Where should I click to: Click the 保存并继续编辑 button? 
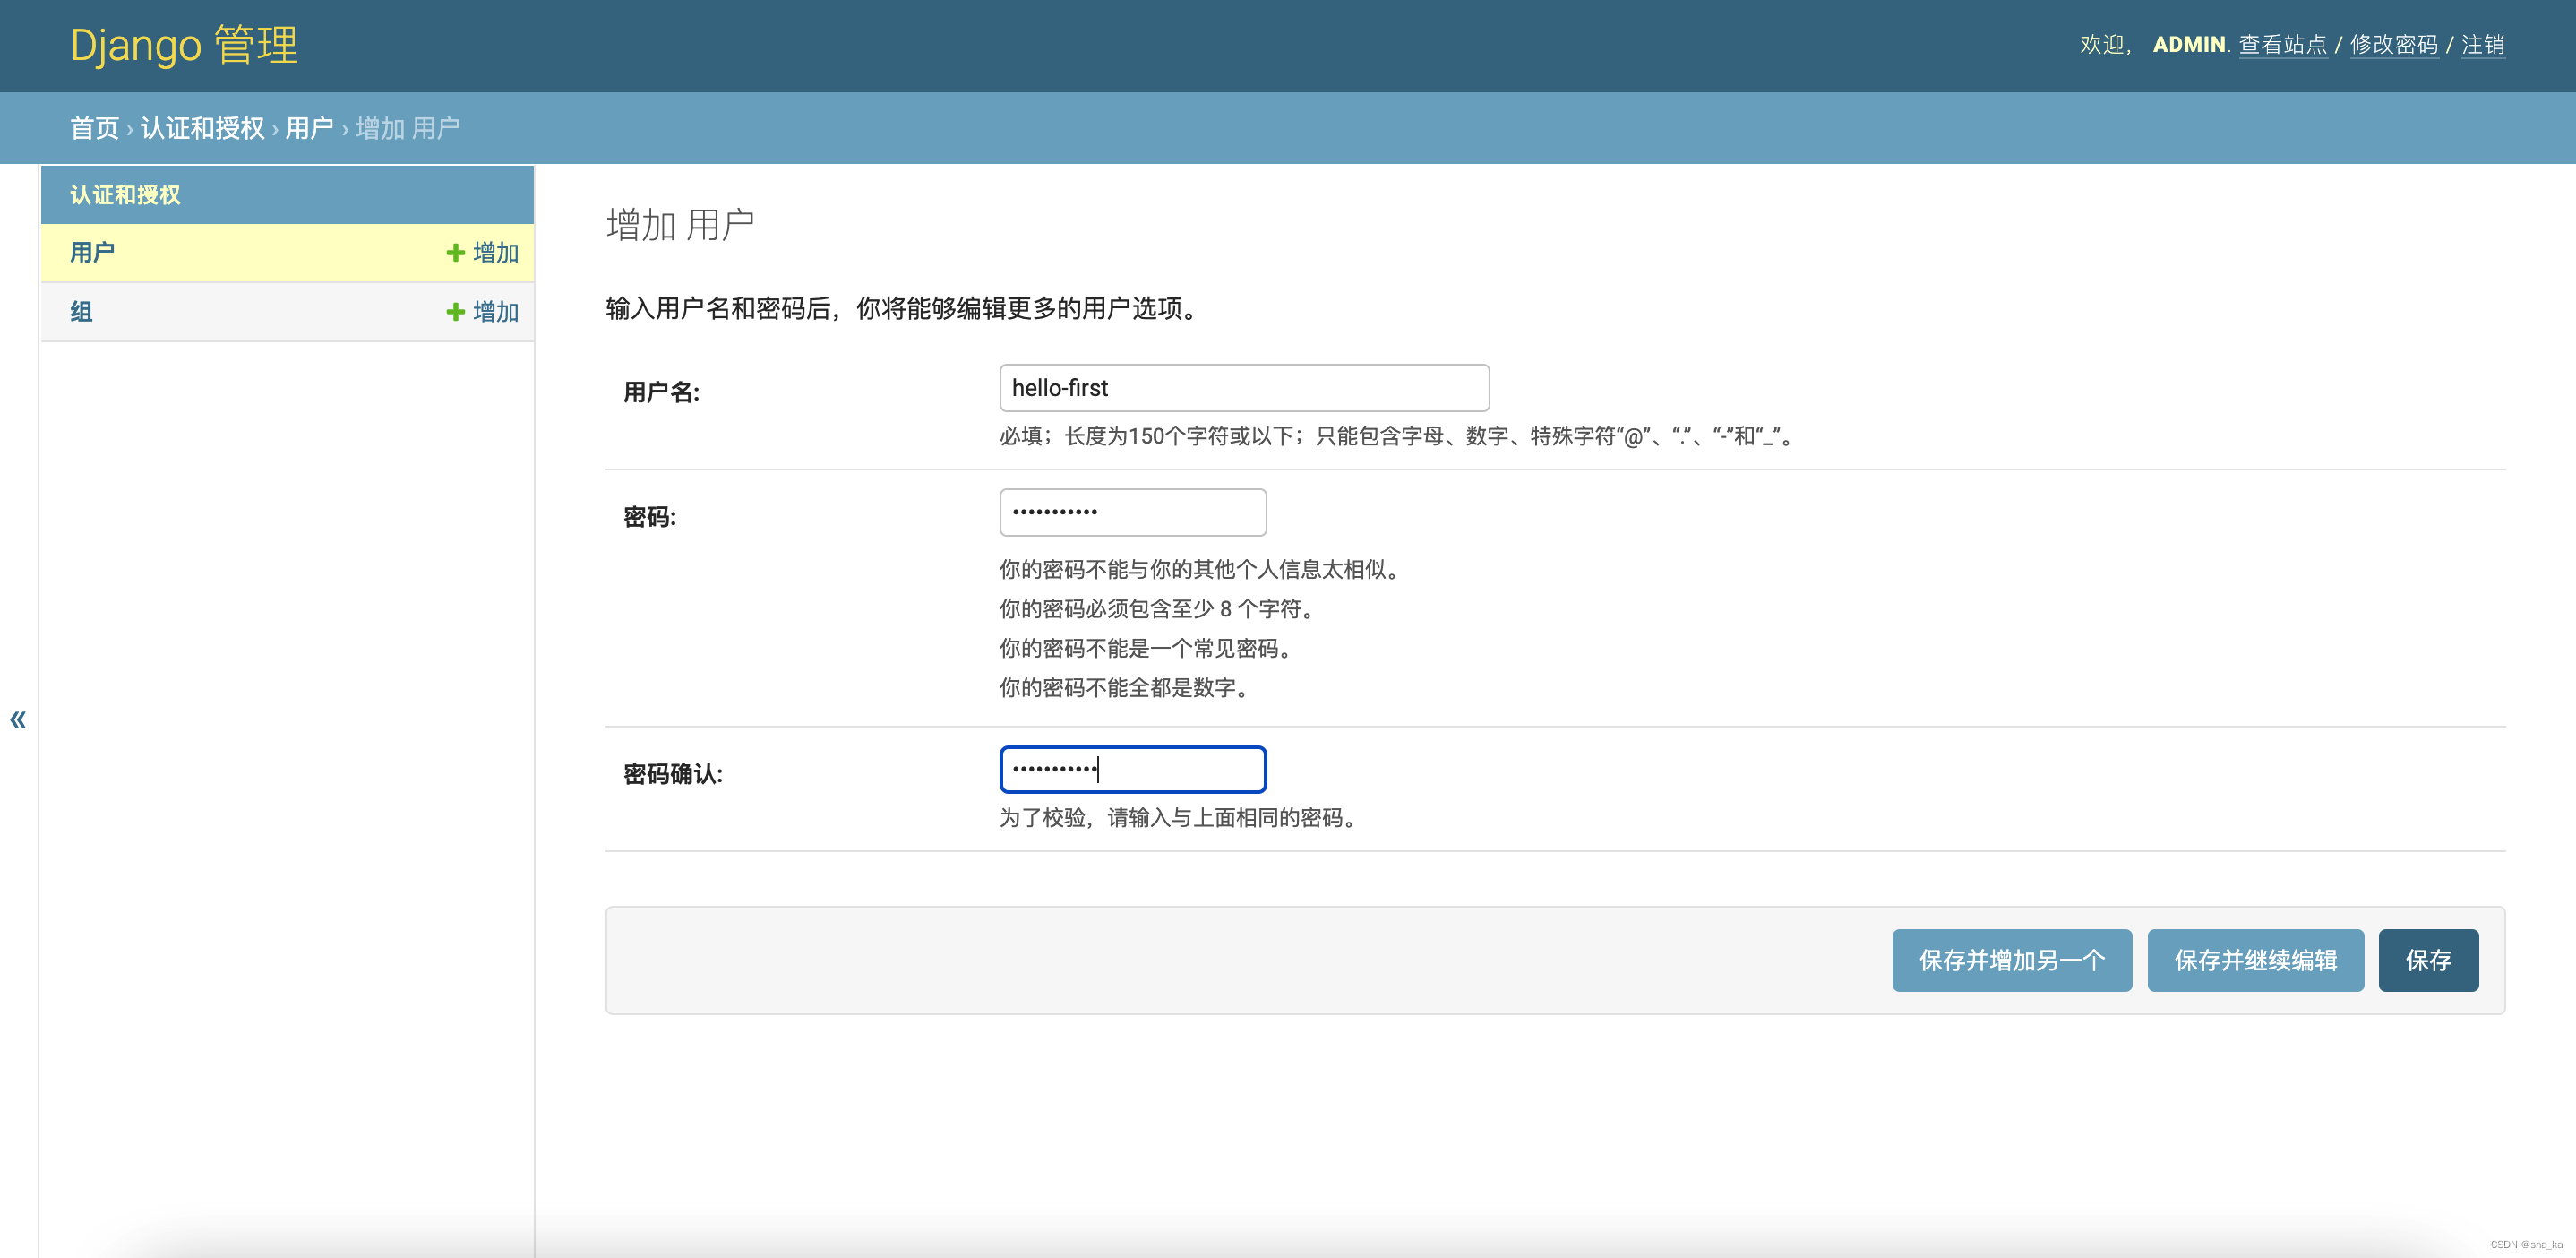(2255, 960)
